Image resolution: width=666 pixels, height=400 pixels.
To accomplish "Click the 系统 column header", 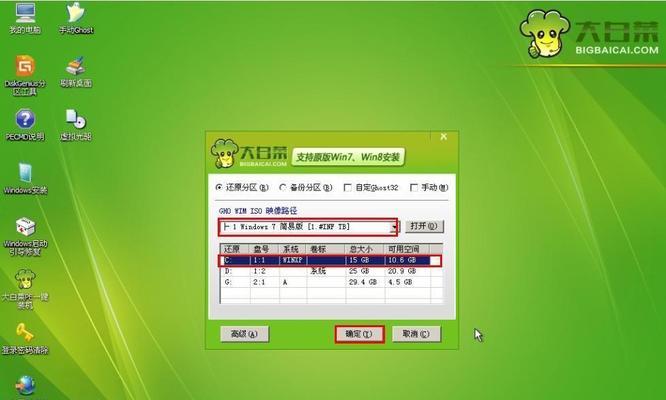I will coord(293,249).
